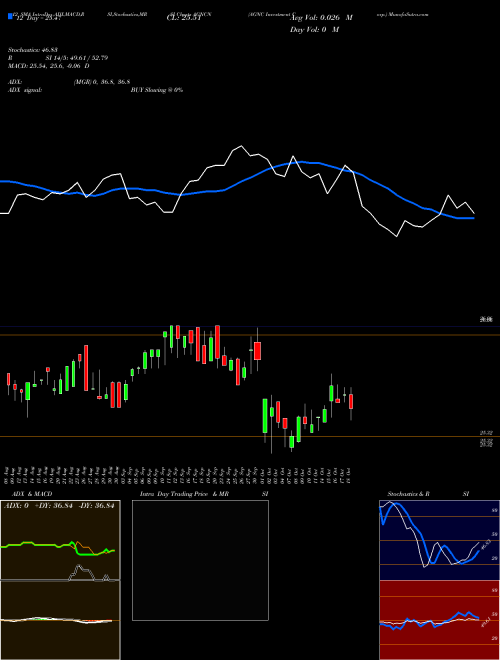
Task: Click the 'CL: 25.51' closing price text
Action: (x=184, y=18)
